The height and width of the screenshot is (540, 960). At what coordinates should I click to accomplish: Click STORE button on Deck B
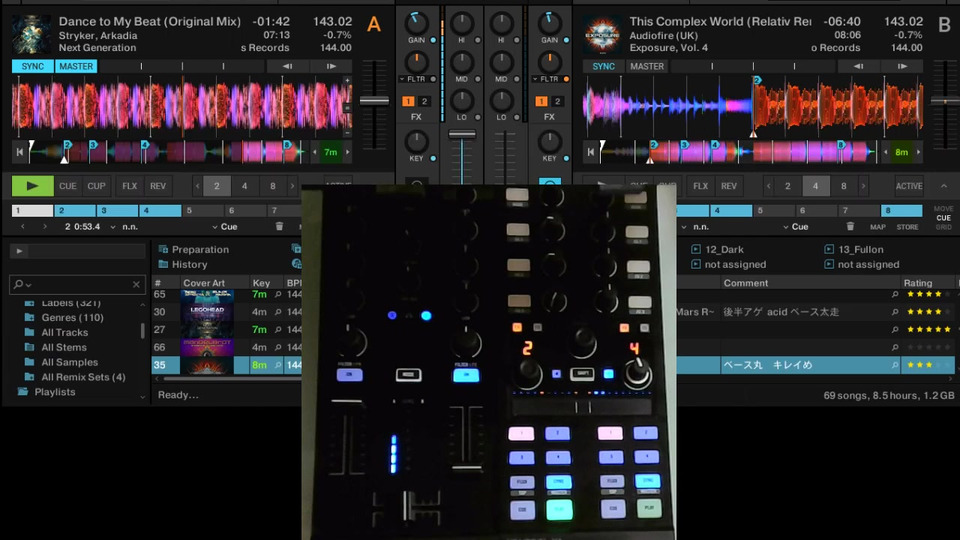click(x=907, y=227)
